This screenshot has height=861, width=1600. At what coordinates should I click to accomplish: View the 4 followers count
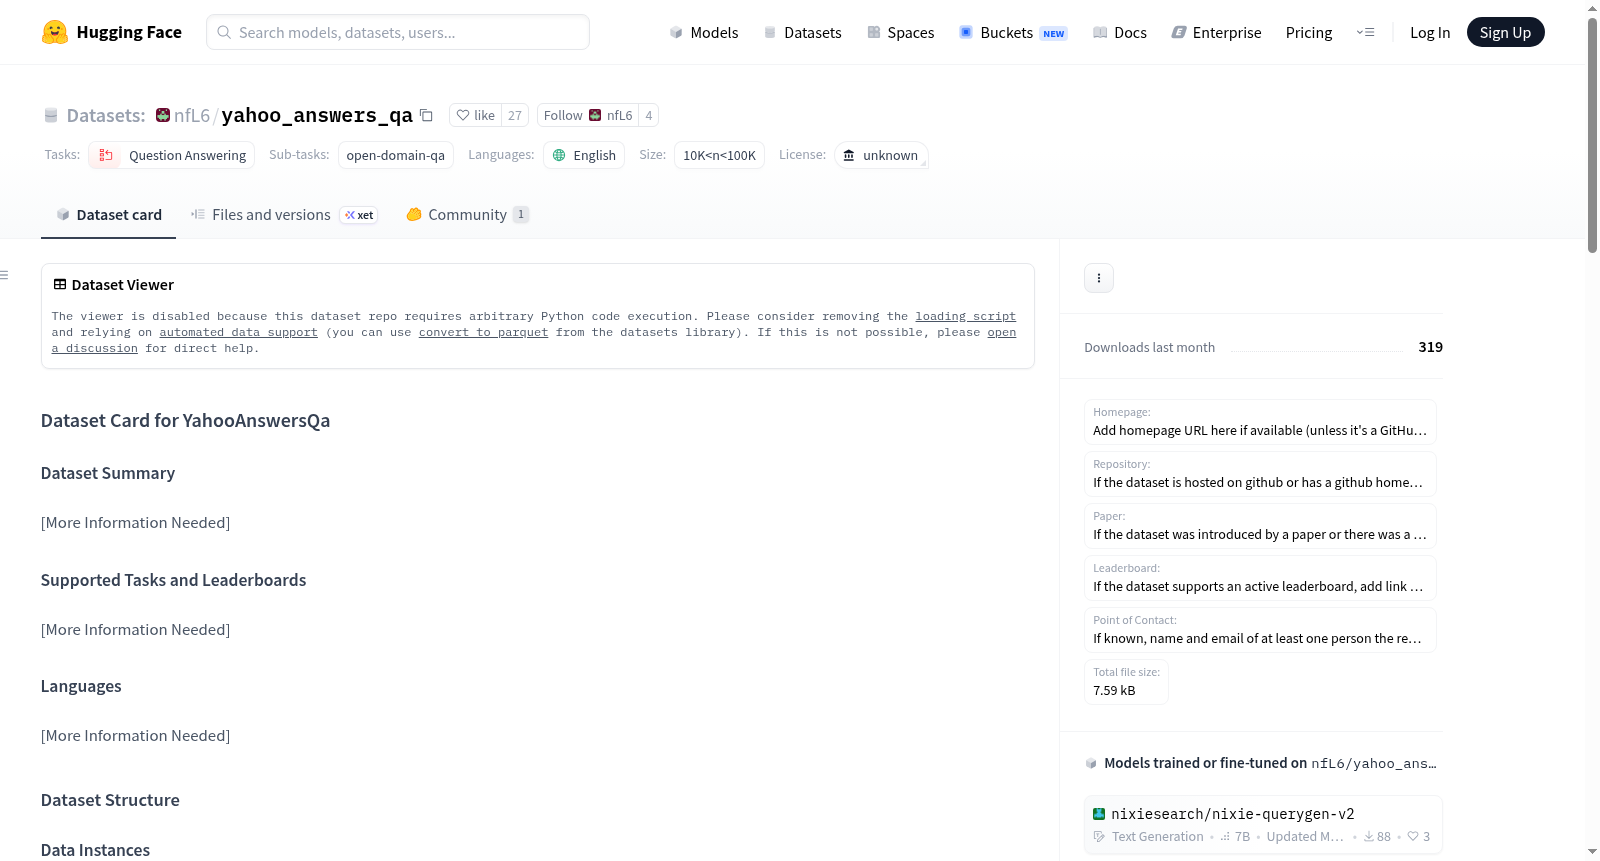click(x=649, y=115)
